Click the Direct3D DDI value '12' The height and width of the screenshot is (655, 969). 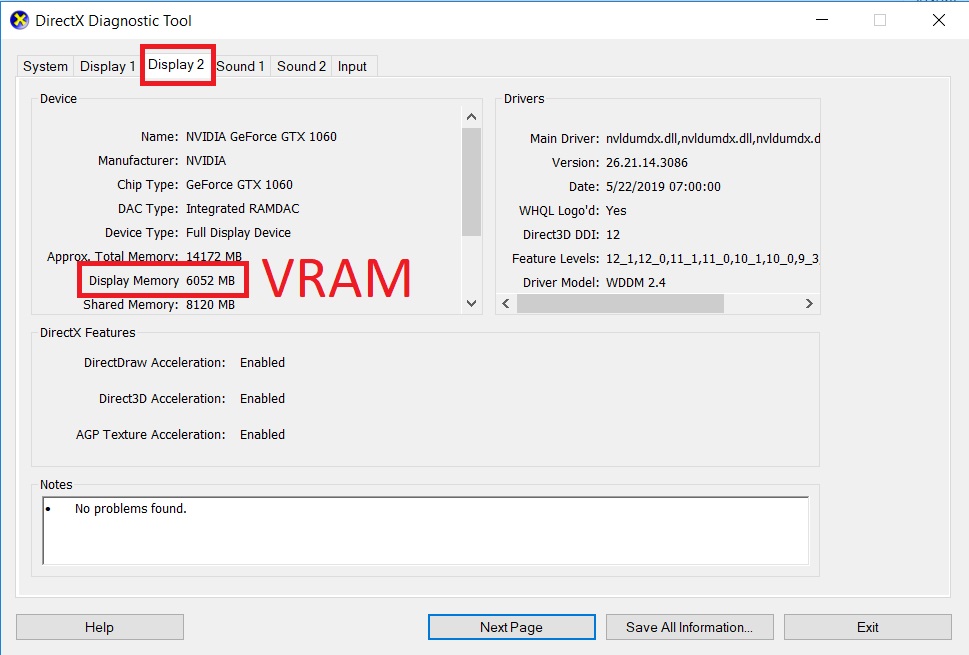[x=612, y=235]
